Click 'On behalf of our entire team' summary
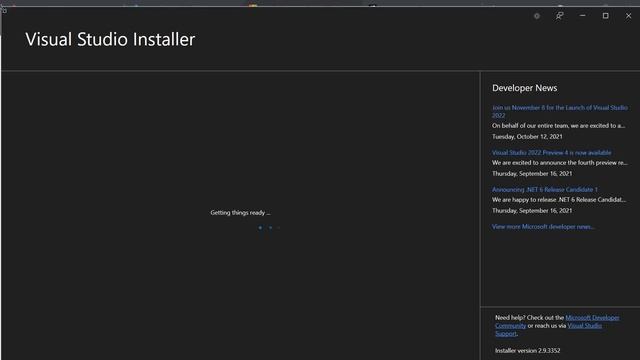Viewport: 640px width, 360px height. [x=558, y=126]
